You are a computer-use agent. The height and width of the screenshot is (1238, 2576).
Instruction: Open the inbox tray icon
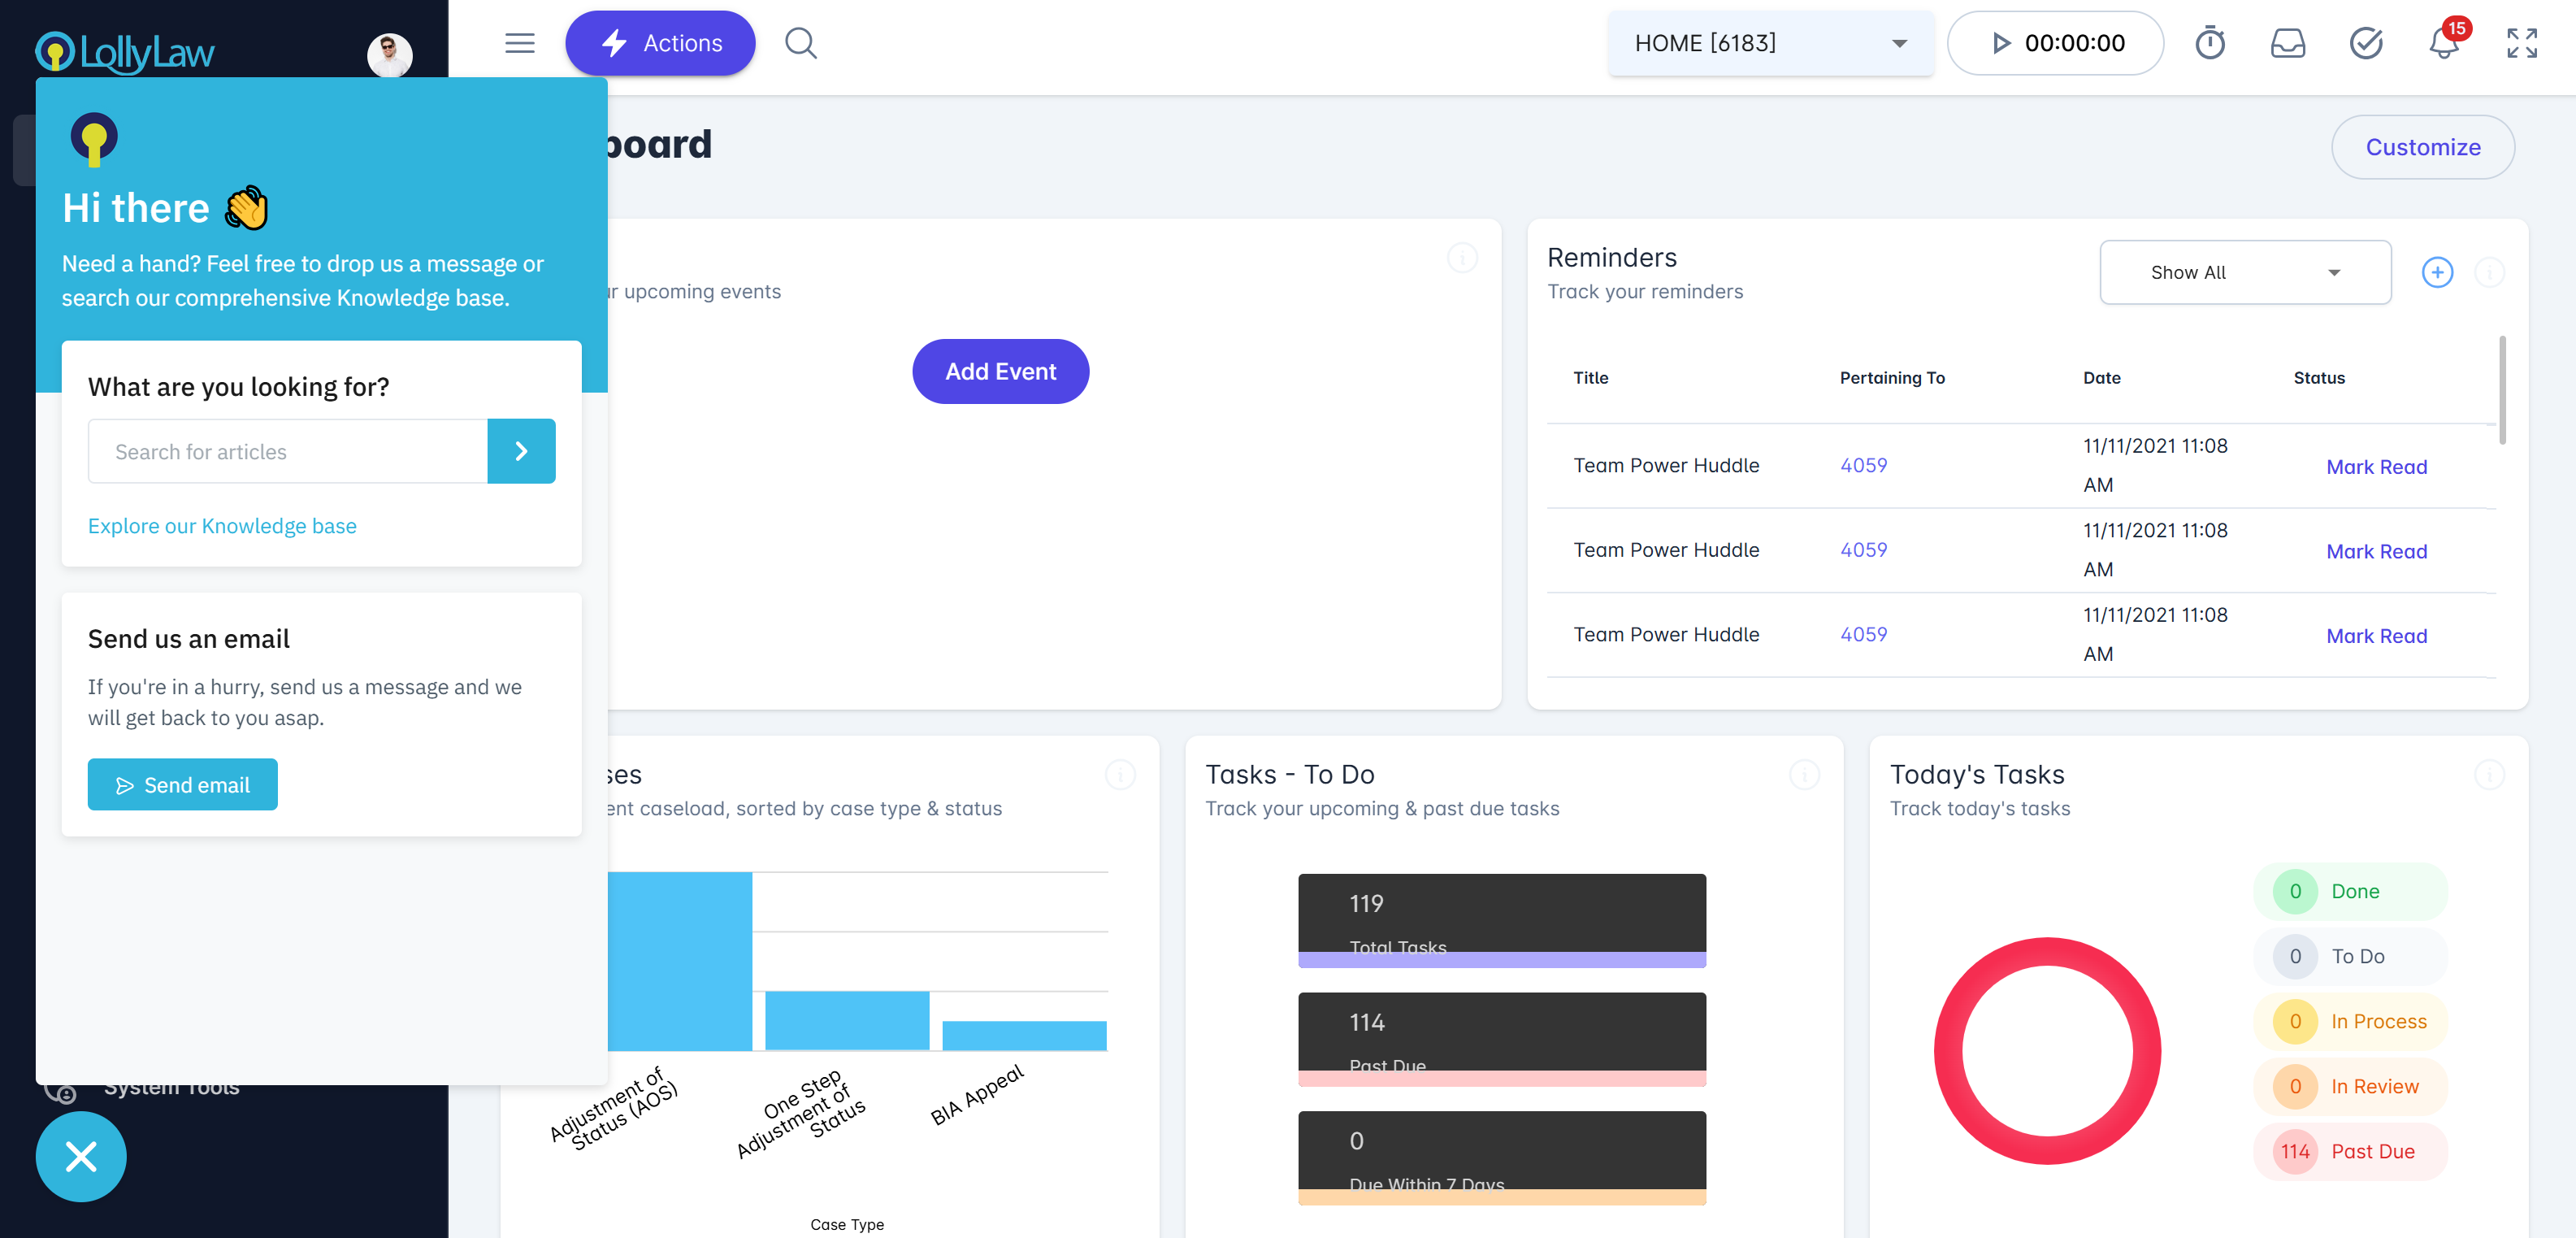(x=2287, y=43)
